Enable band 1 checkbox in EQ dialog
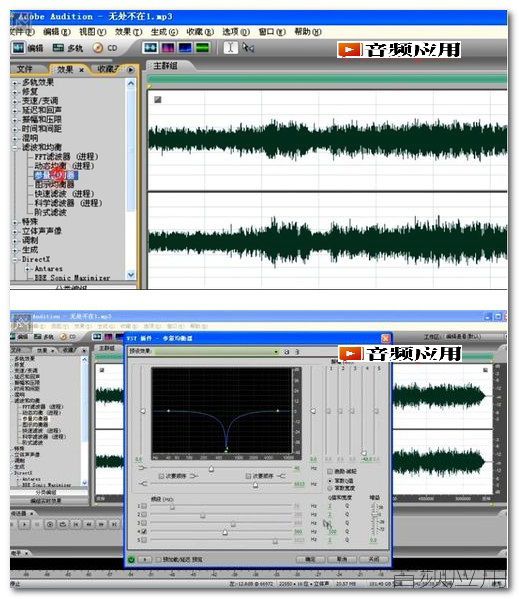The height and width of the screenshot is (599, 519). click(144, 506)
